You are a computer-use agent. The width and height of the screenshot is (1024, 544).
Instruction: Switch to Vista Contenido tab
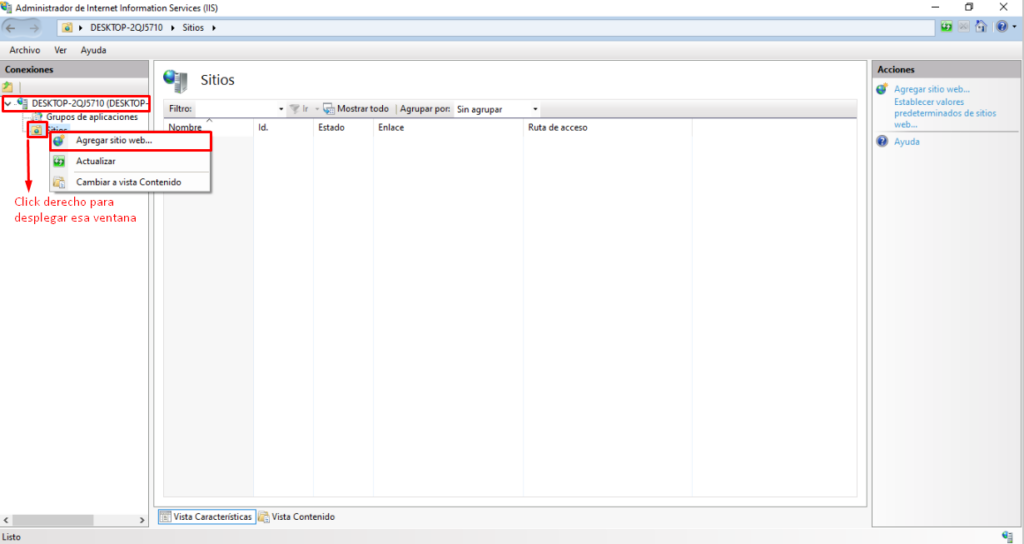pos(296,517)
